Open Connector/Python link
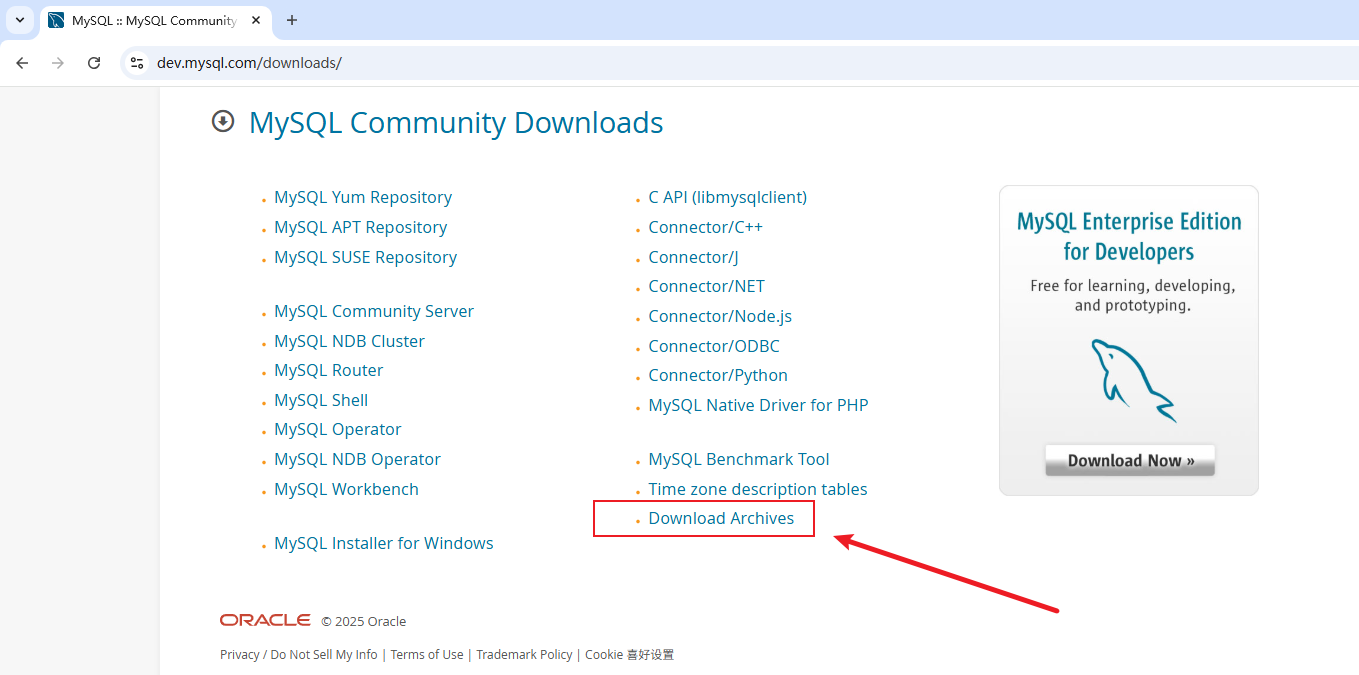 coord(718,376)
